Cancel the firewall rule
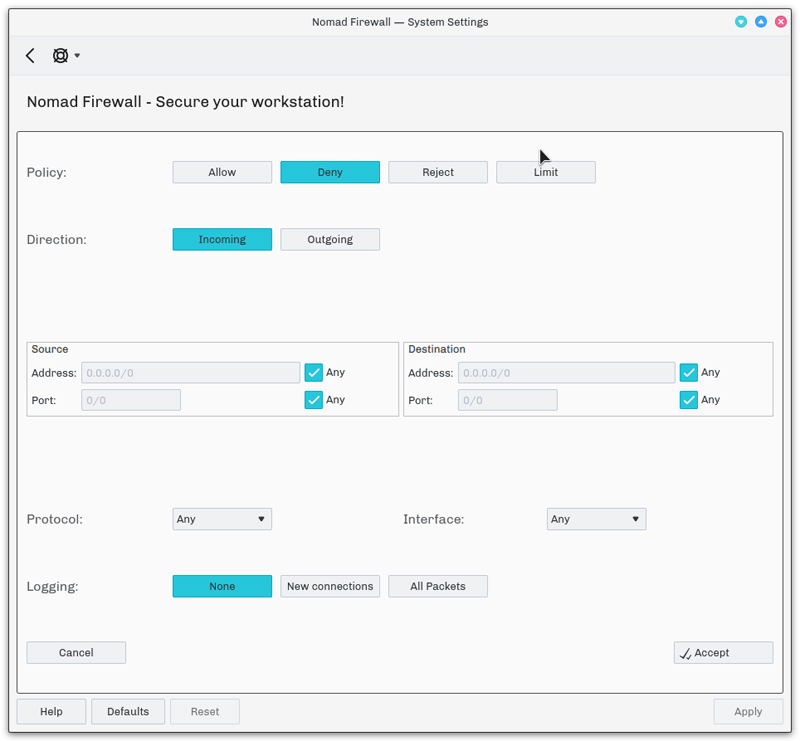This screenshot has height=741, width=800. (x=76, y=652)
